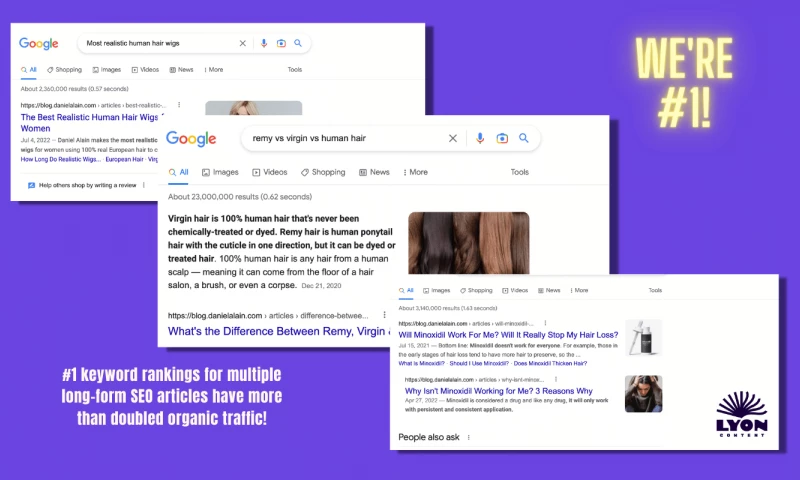Open 'How Long Do Realistic Wigs...' sitelink

(61, 160)
